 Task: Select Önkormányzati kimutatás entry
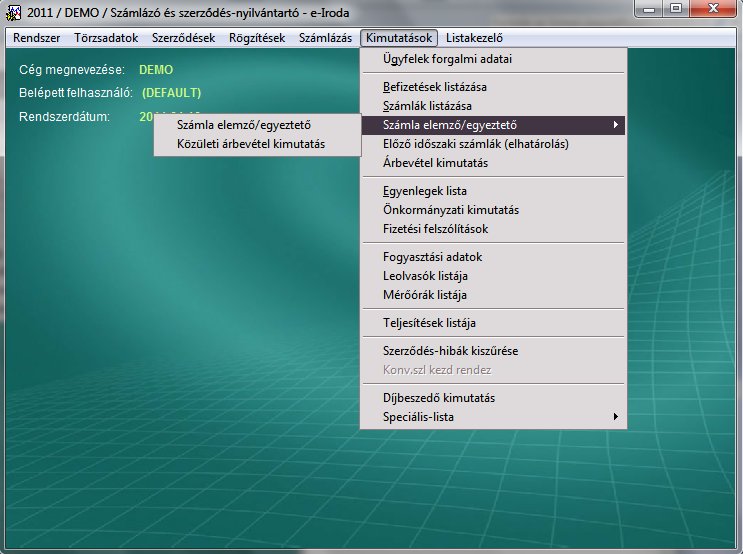451,210
